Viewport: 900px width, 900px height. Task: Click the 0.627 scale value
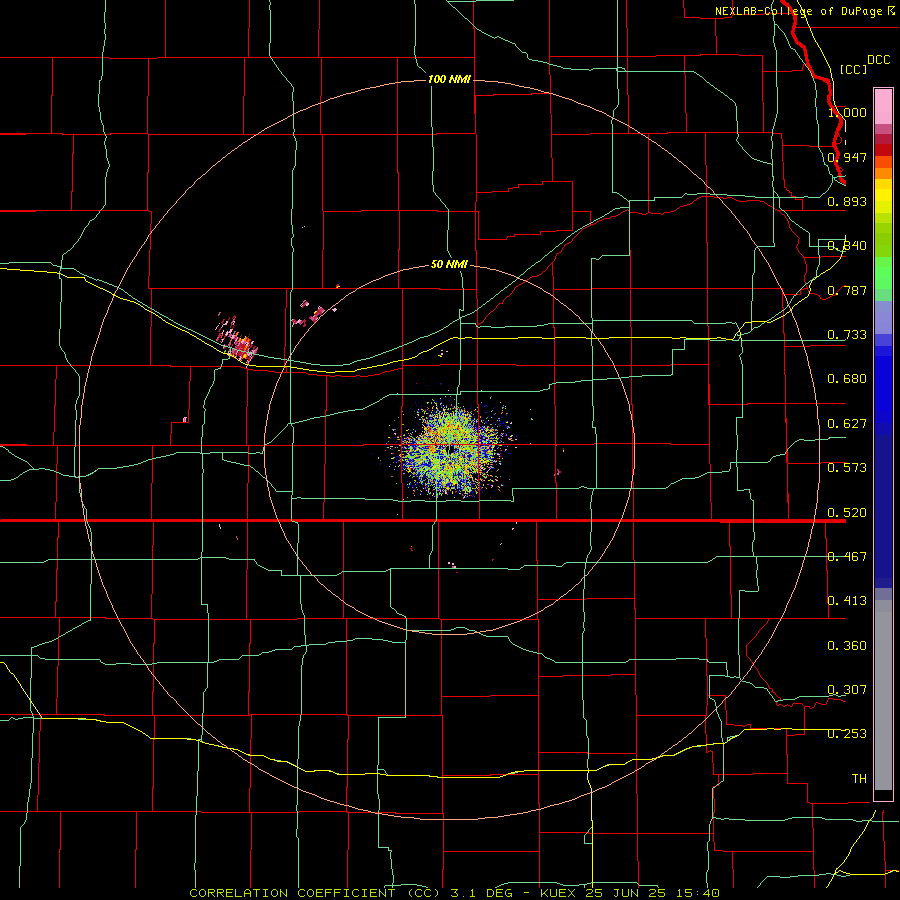pyautogui.click(x=847, y=424)
